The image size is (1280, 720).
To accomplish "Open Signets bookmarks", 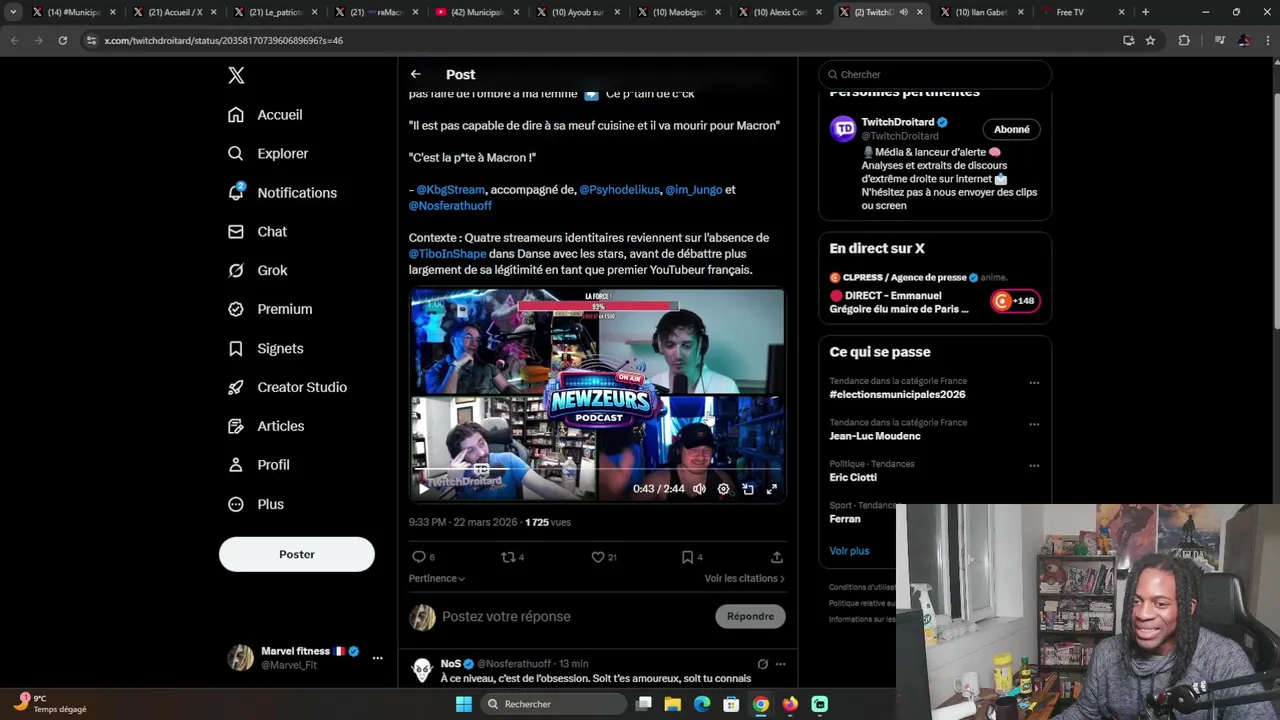I will (x=265, y=349).
